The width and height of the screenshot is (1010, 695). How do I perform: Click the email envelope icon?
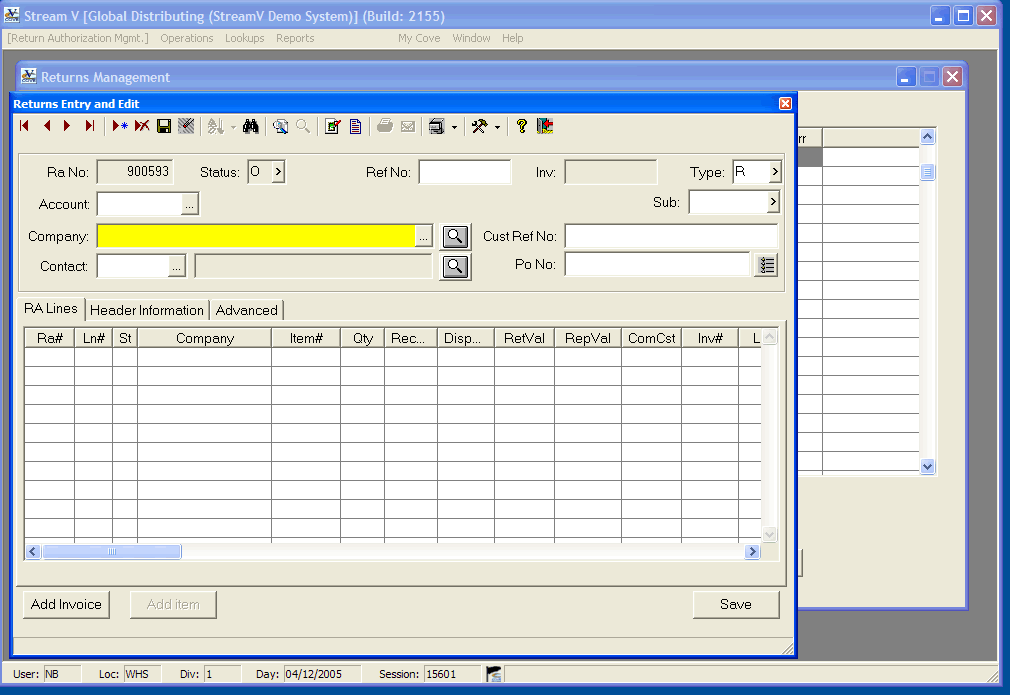click(408, 126)
